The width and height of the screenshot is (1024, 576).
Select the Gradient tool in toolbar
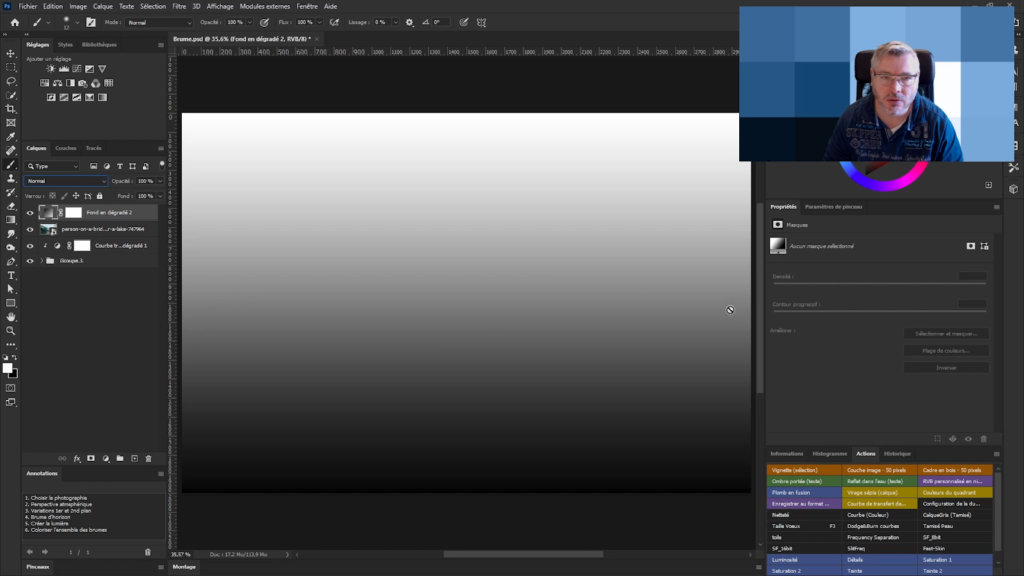tap(10, 220)
